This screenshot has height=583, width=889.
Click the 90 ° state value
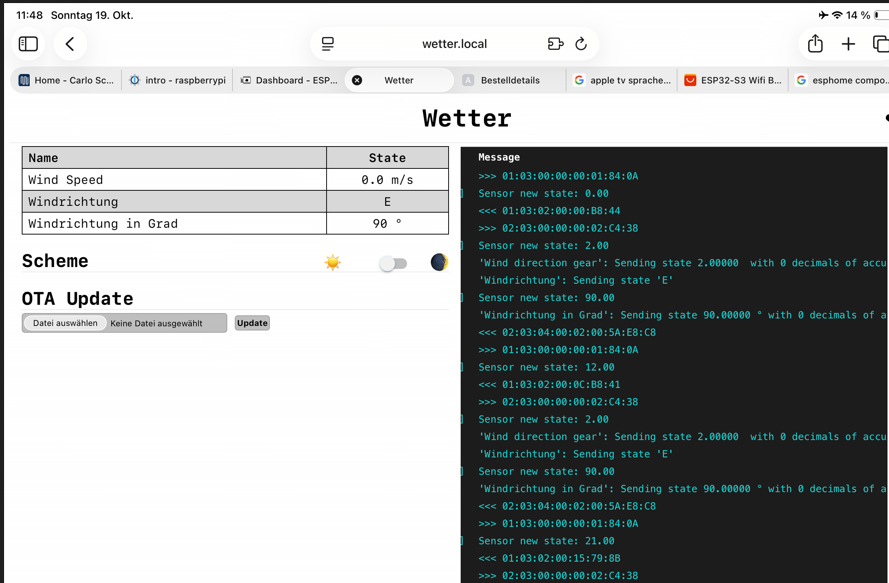[387, 224]
